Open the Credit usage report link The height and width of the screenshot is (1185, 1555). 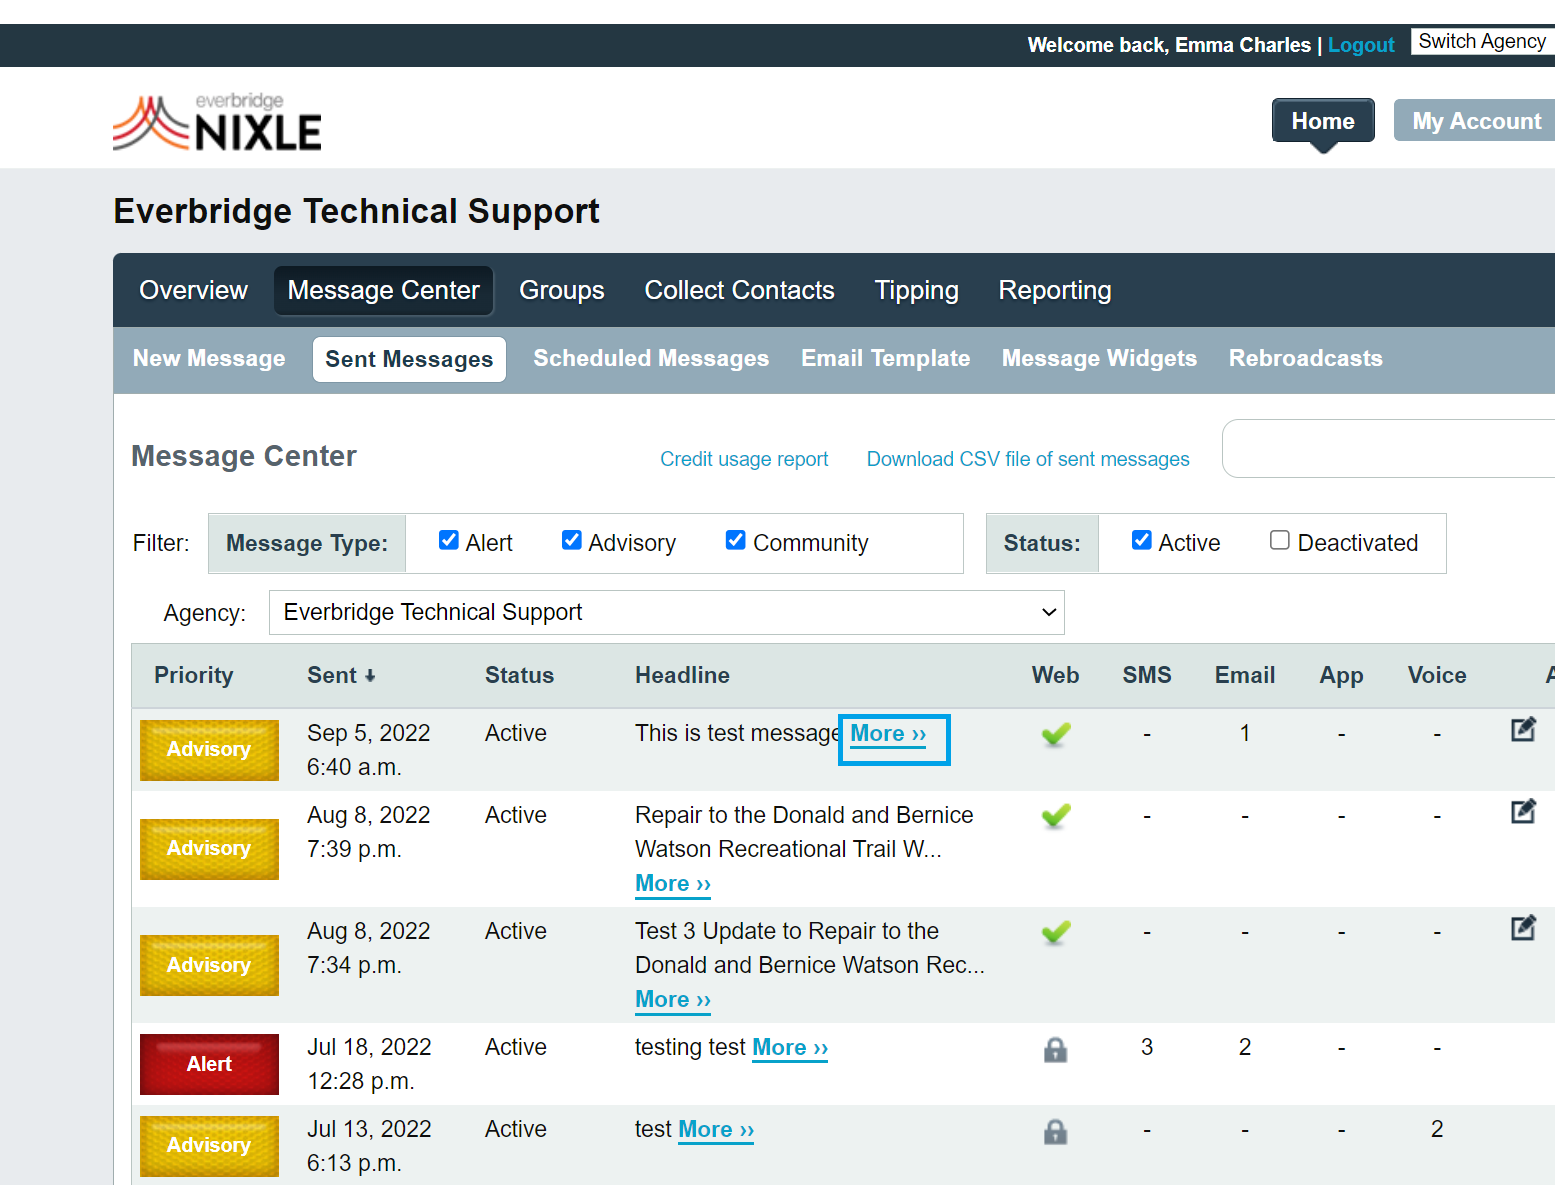[x=744, y=459]
